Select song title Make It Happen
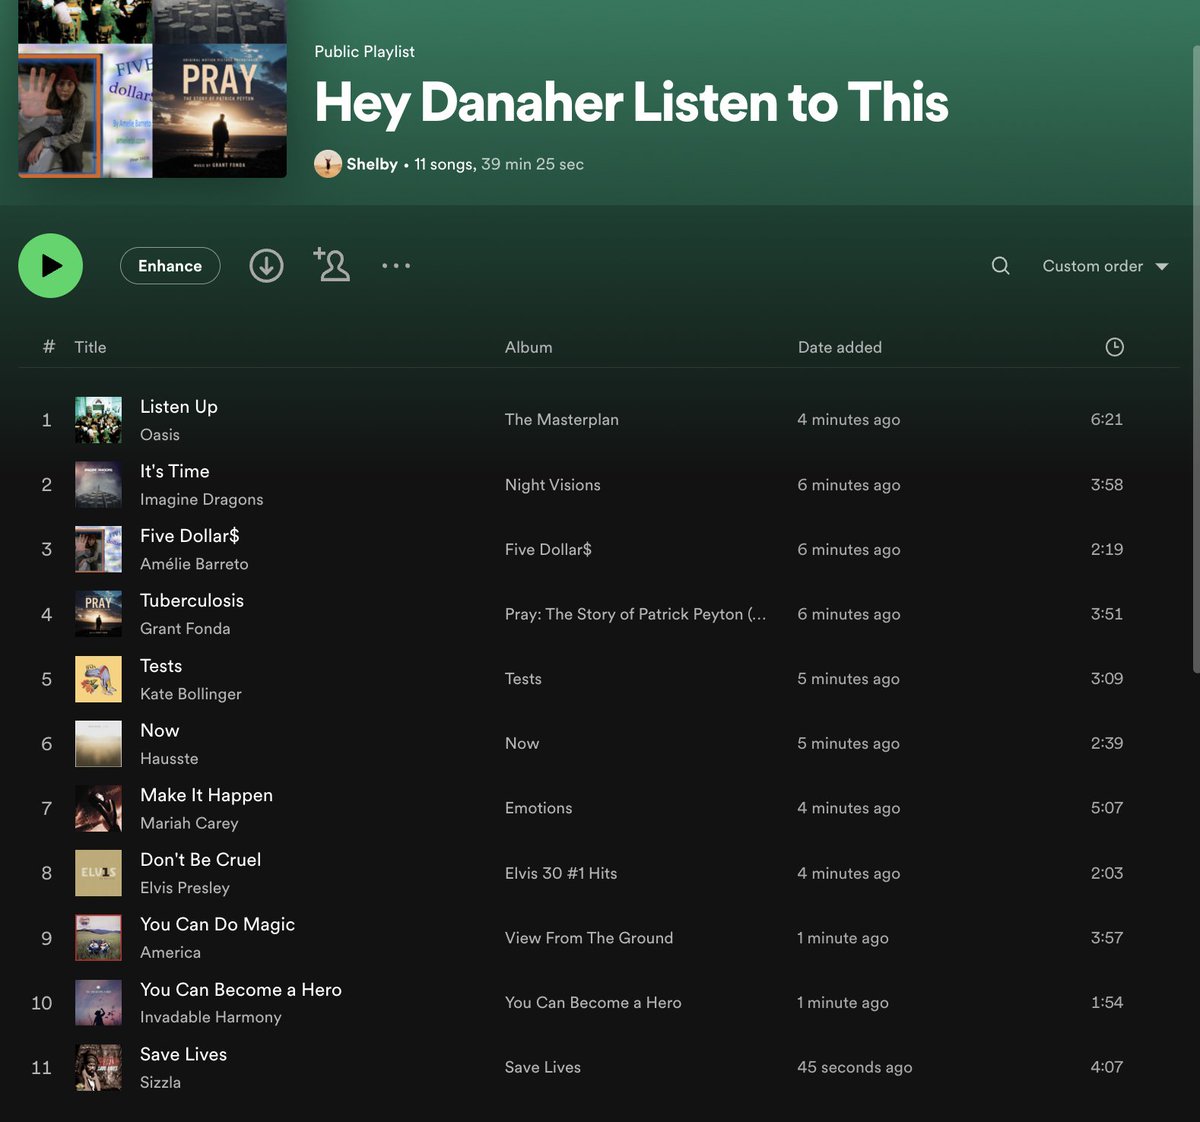 pyautogui.click(x=206, y=795)
